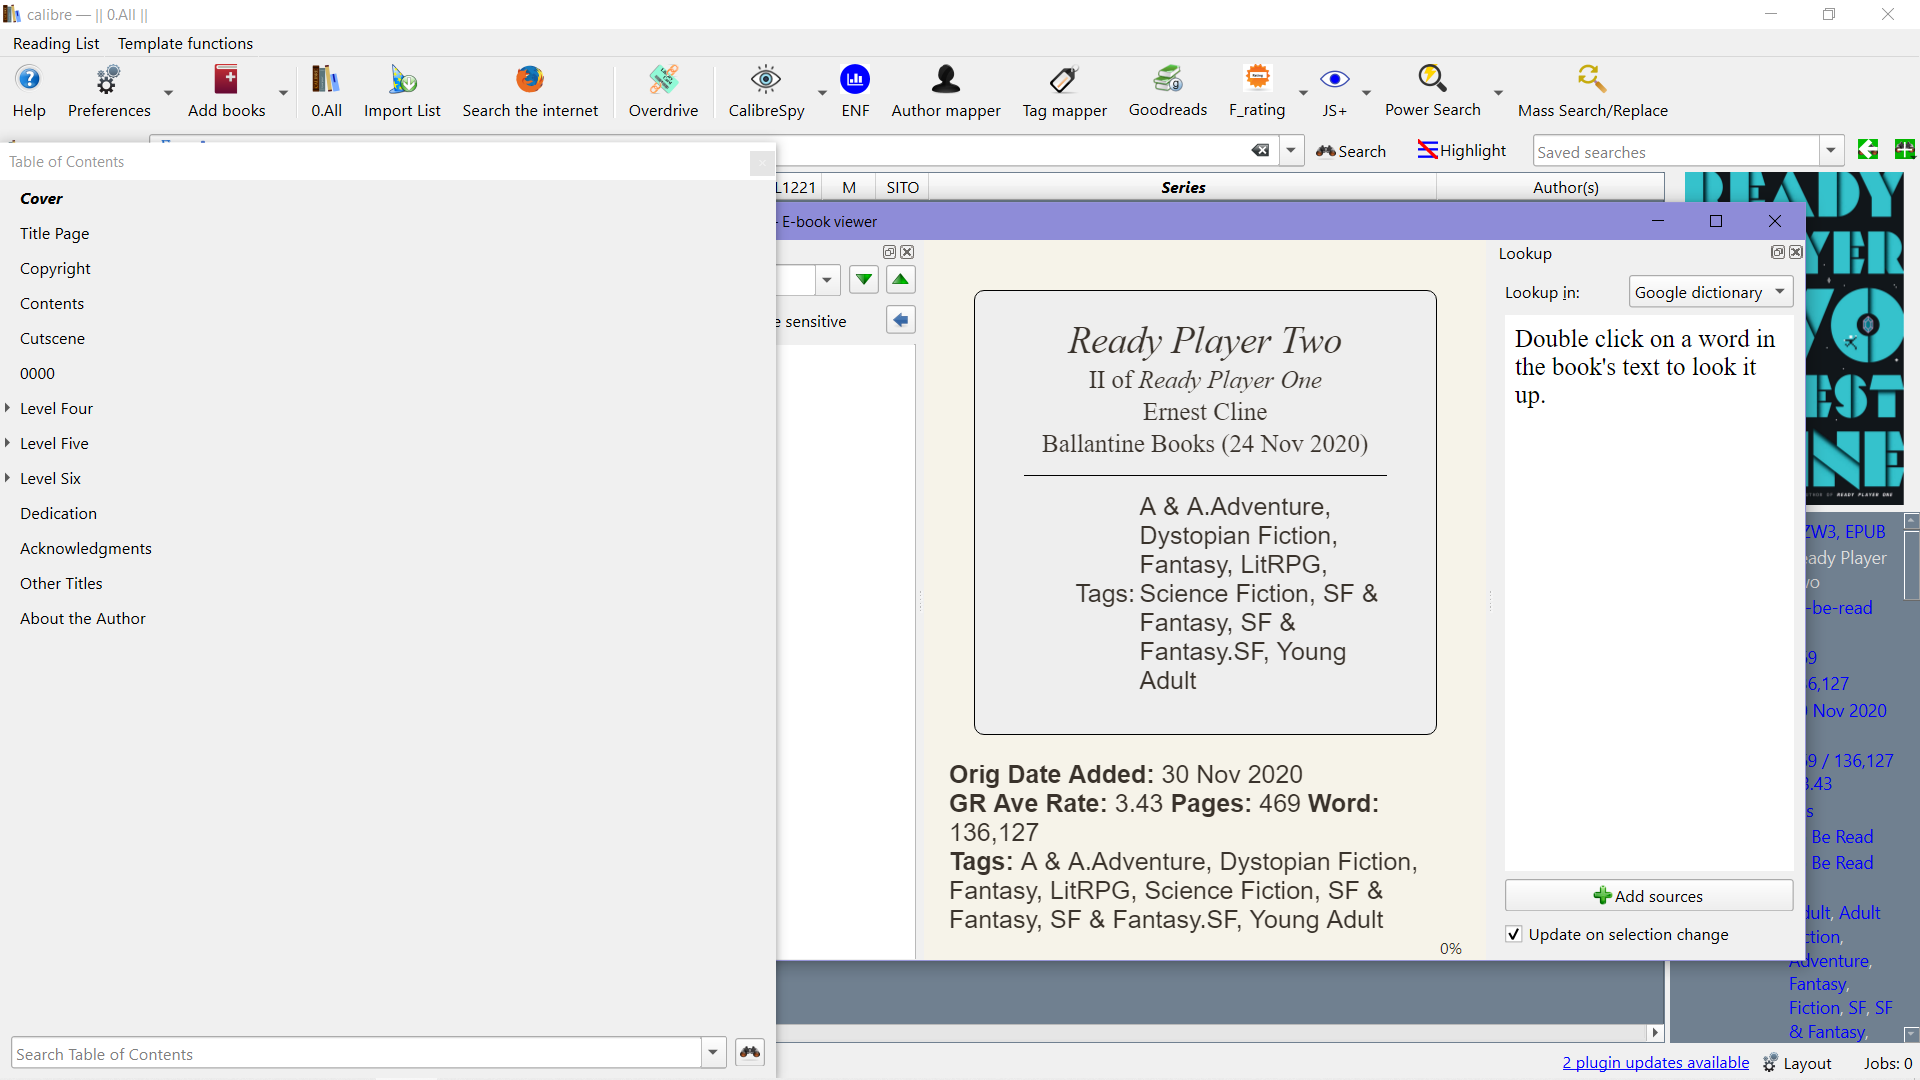This screenshot has height=1080, width=1920.
Task: Click the Search Table of Contents field
Action: 355,1053
